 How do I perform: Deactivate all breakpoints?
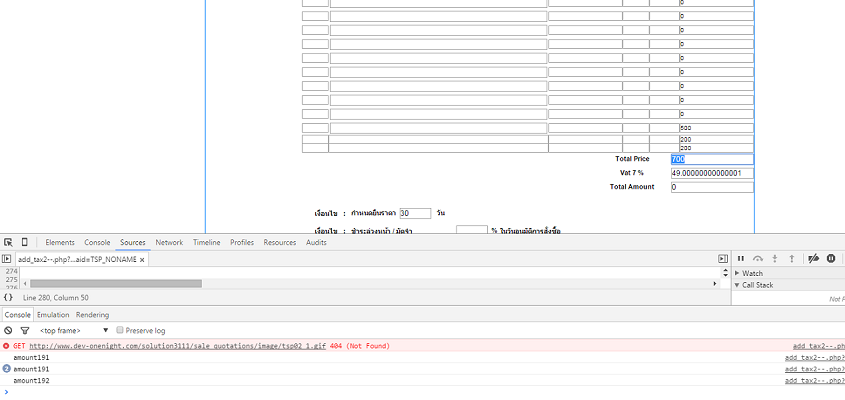[x=814, y=259]
